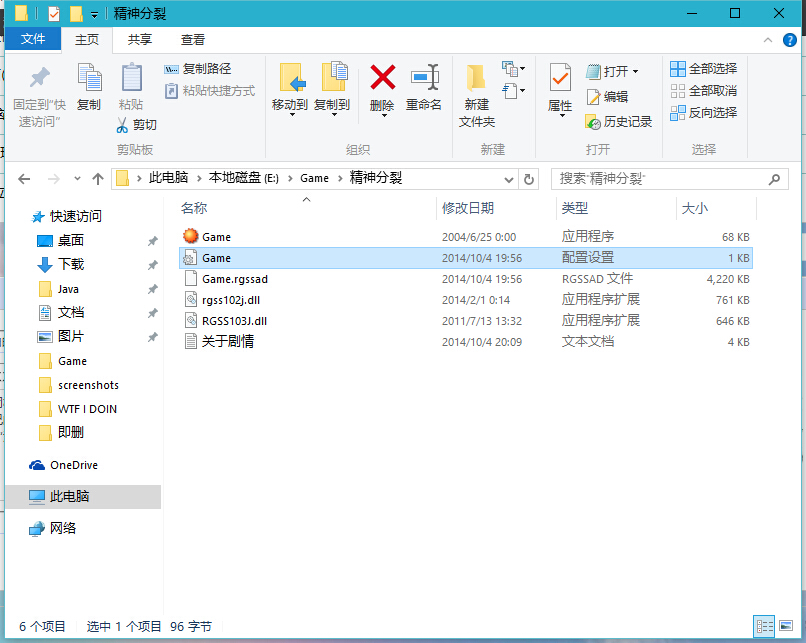The image size is (806, 643).
Task: Select RGSS103J.dll file
Action: (466, 321)
